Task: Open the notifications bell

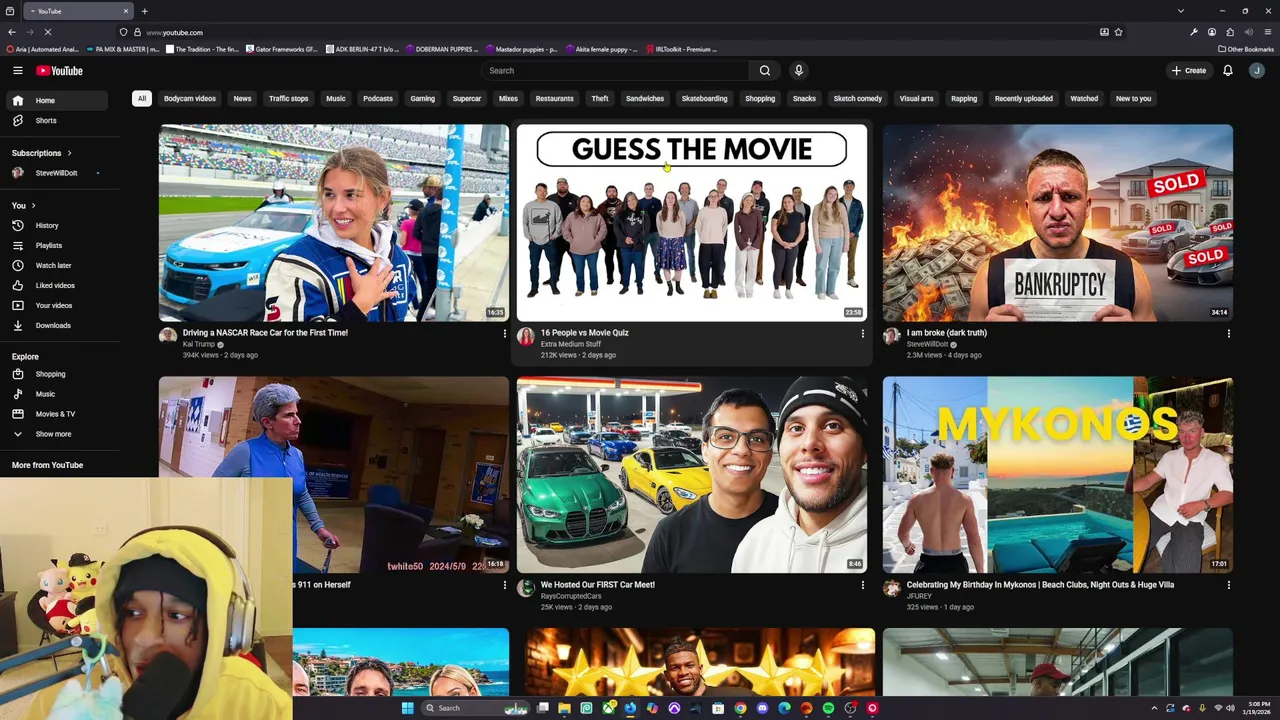Action: click(x=1228, y=71)
